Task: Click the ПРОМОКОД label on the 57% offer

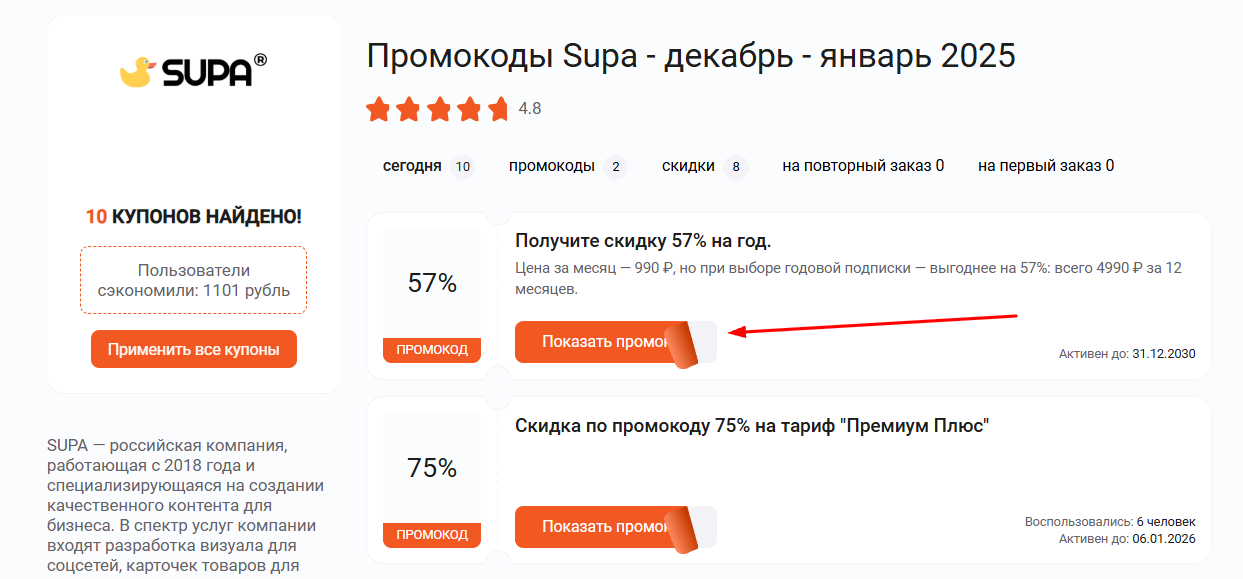Action: tap(431, 349)
